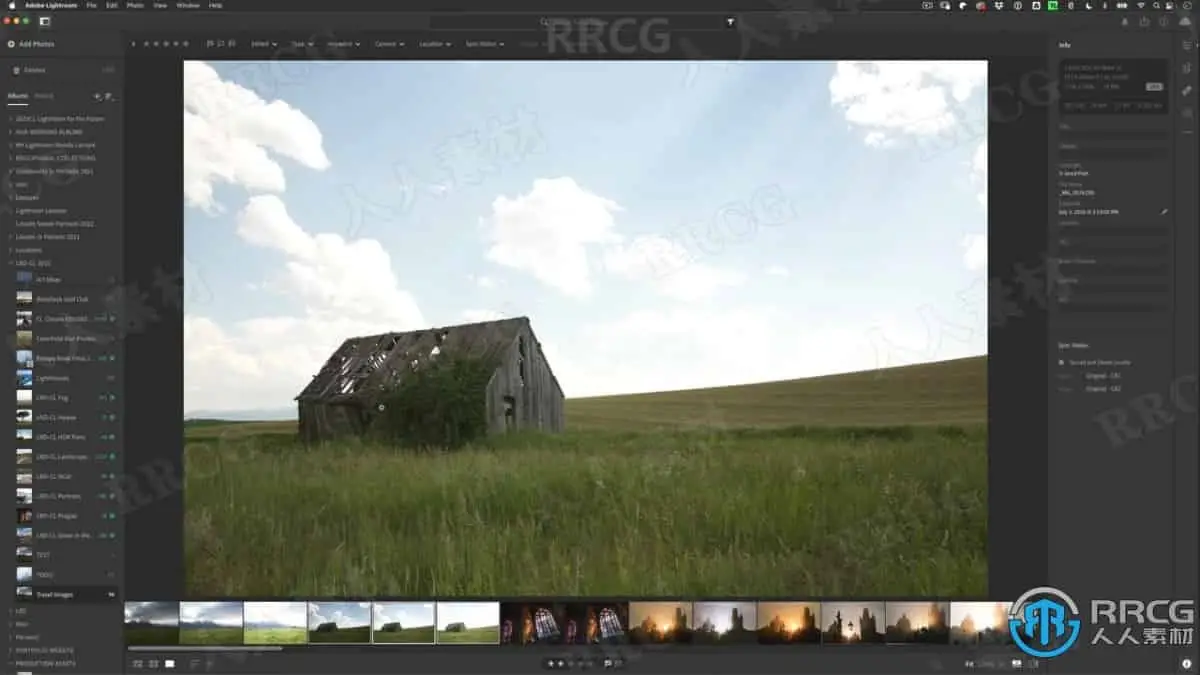Open the notifications bell icon

click(1123, 21)
